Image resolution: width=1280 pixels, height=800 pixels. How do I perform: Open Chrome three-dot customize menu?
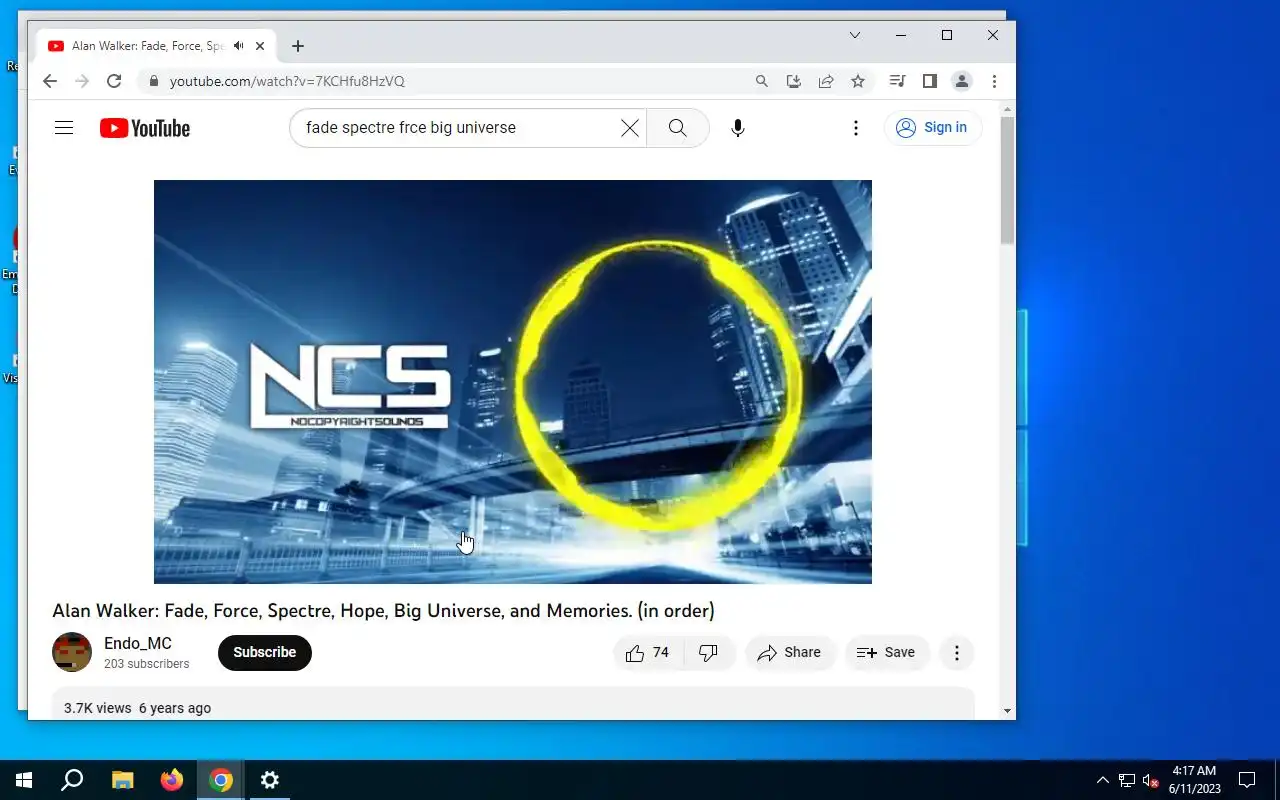994,81
